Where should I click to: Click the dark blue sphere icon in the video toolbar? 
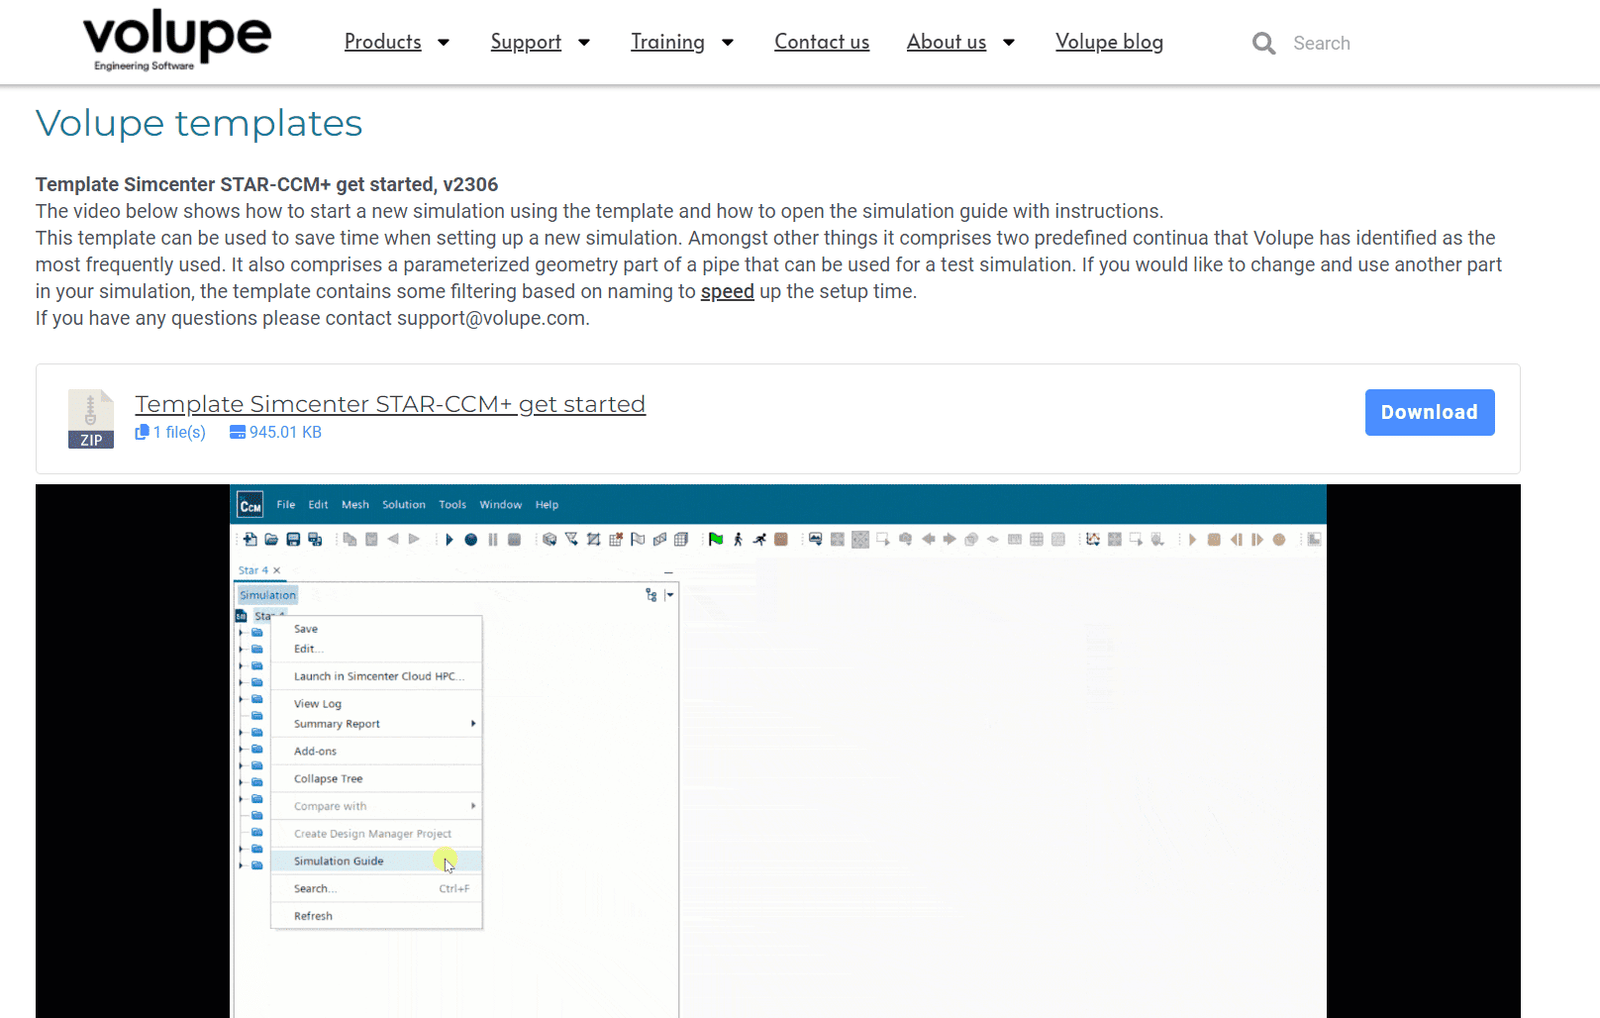[471, 539]
